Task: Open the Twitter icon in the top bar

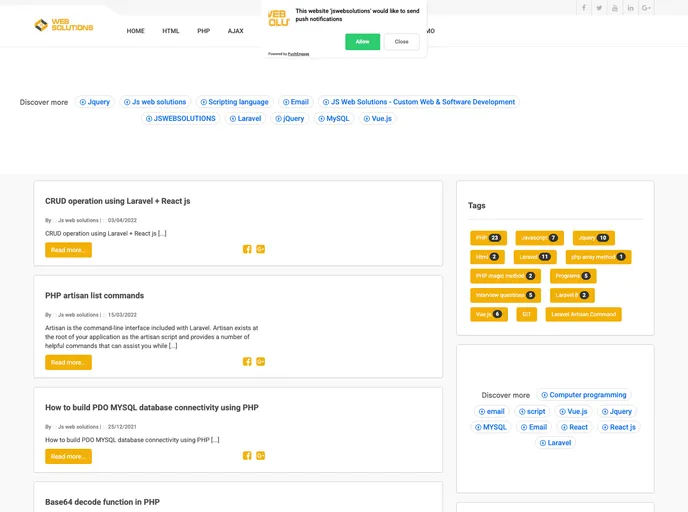Action: (x=599, y=8)
